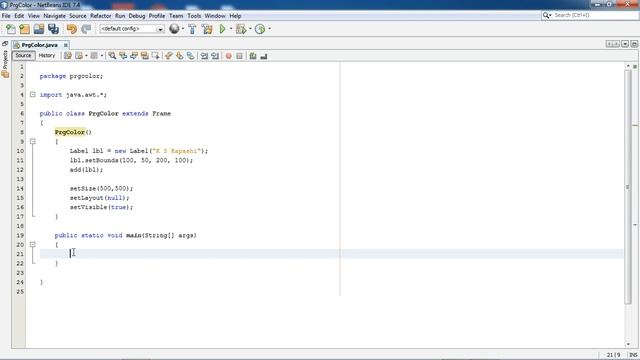Click the Next Bookmark icon
This screenshot has width=640, height=360.
pos(180,56)
